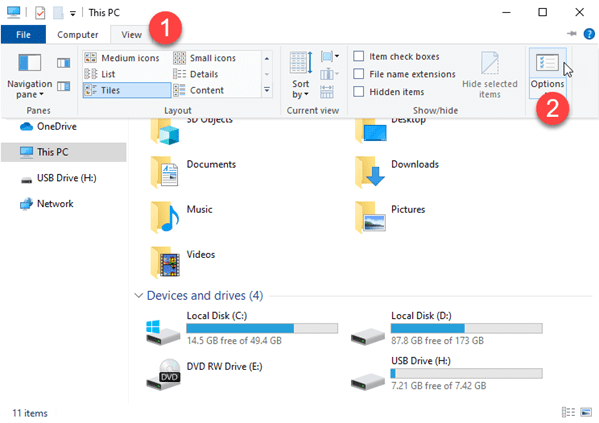Open the File menu tab
Image resolution: width=599 pixels, height=423 pixels.
click(x=23, y=35)
